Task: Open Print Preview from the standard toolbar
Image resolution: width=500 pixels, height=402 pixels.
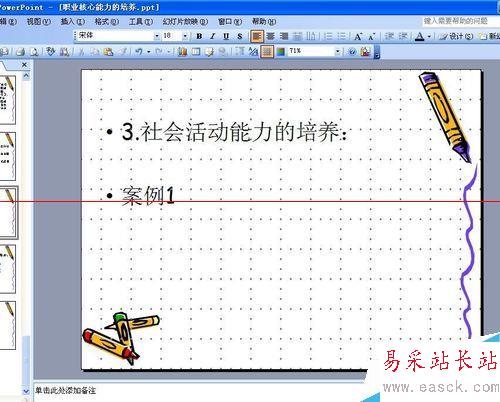Action: point(34,52)
